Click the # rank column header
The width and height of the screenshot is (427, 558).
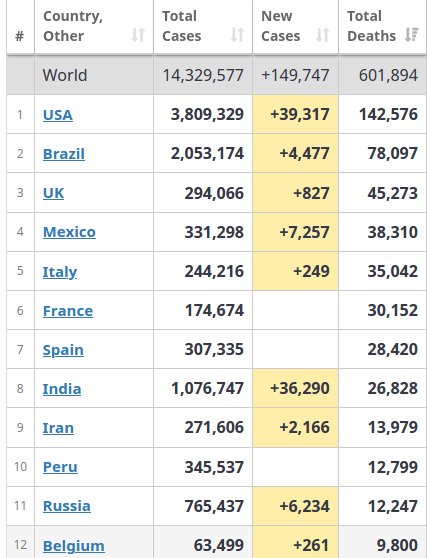pos(20,36)
